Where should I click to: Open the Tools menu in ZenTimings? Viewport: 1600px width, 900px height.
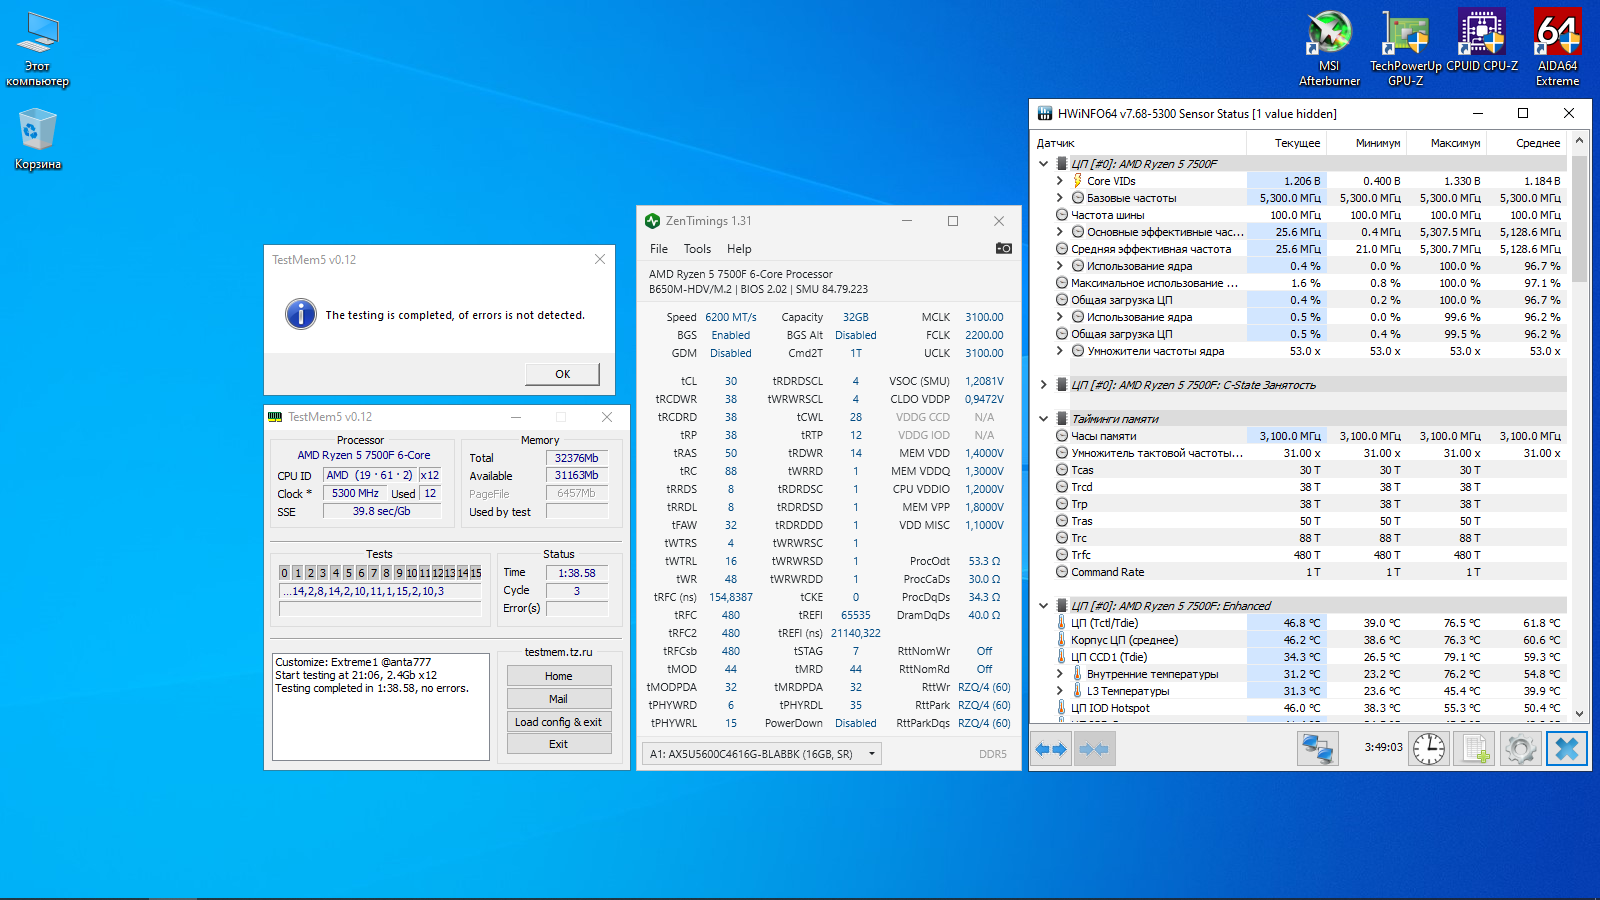[697, 249]
